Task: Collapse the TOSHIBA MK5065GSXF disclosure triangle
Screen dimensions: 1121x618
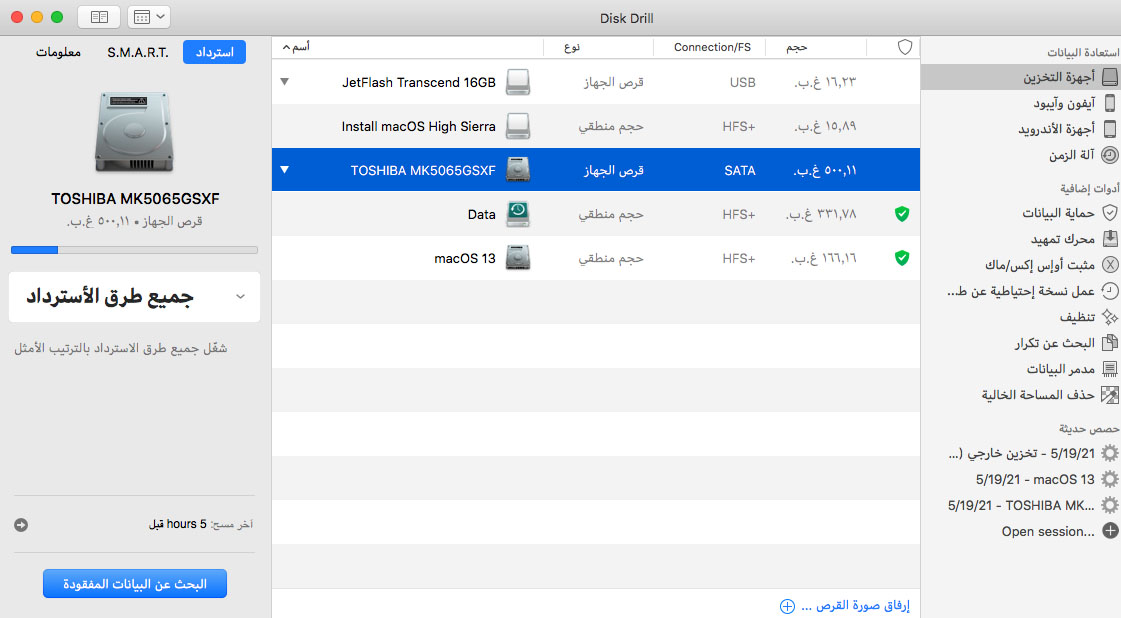Action: [285, 170]
